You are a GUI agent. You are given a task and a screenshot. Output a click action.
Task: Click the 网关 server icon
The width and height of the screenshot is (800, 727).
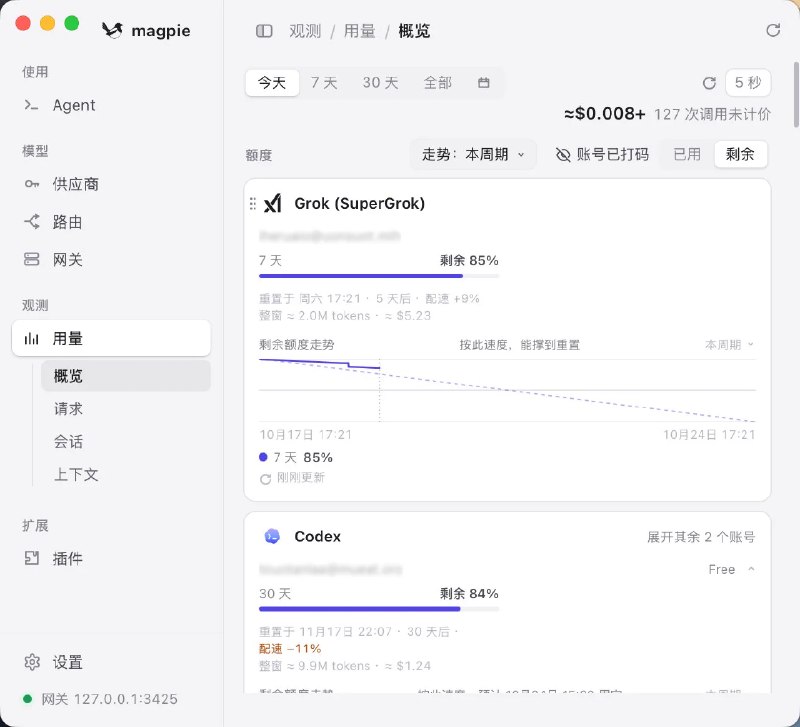coord(32,259)
